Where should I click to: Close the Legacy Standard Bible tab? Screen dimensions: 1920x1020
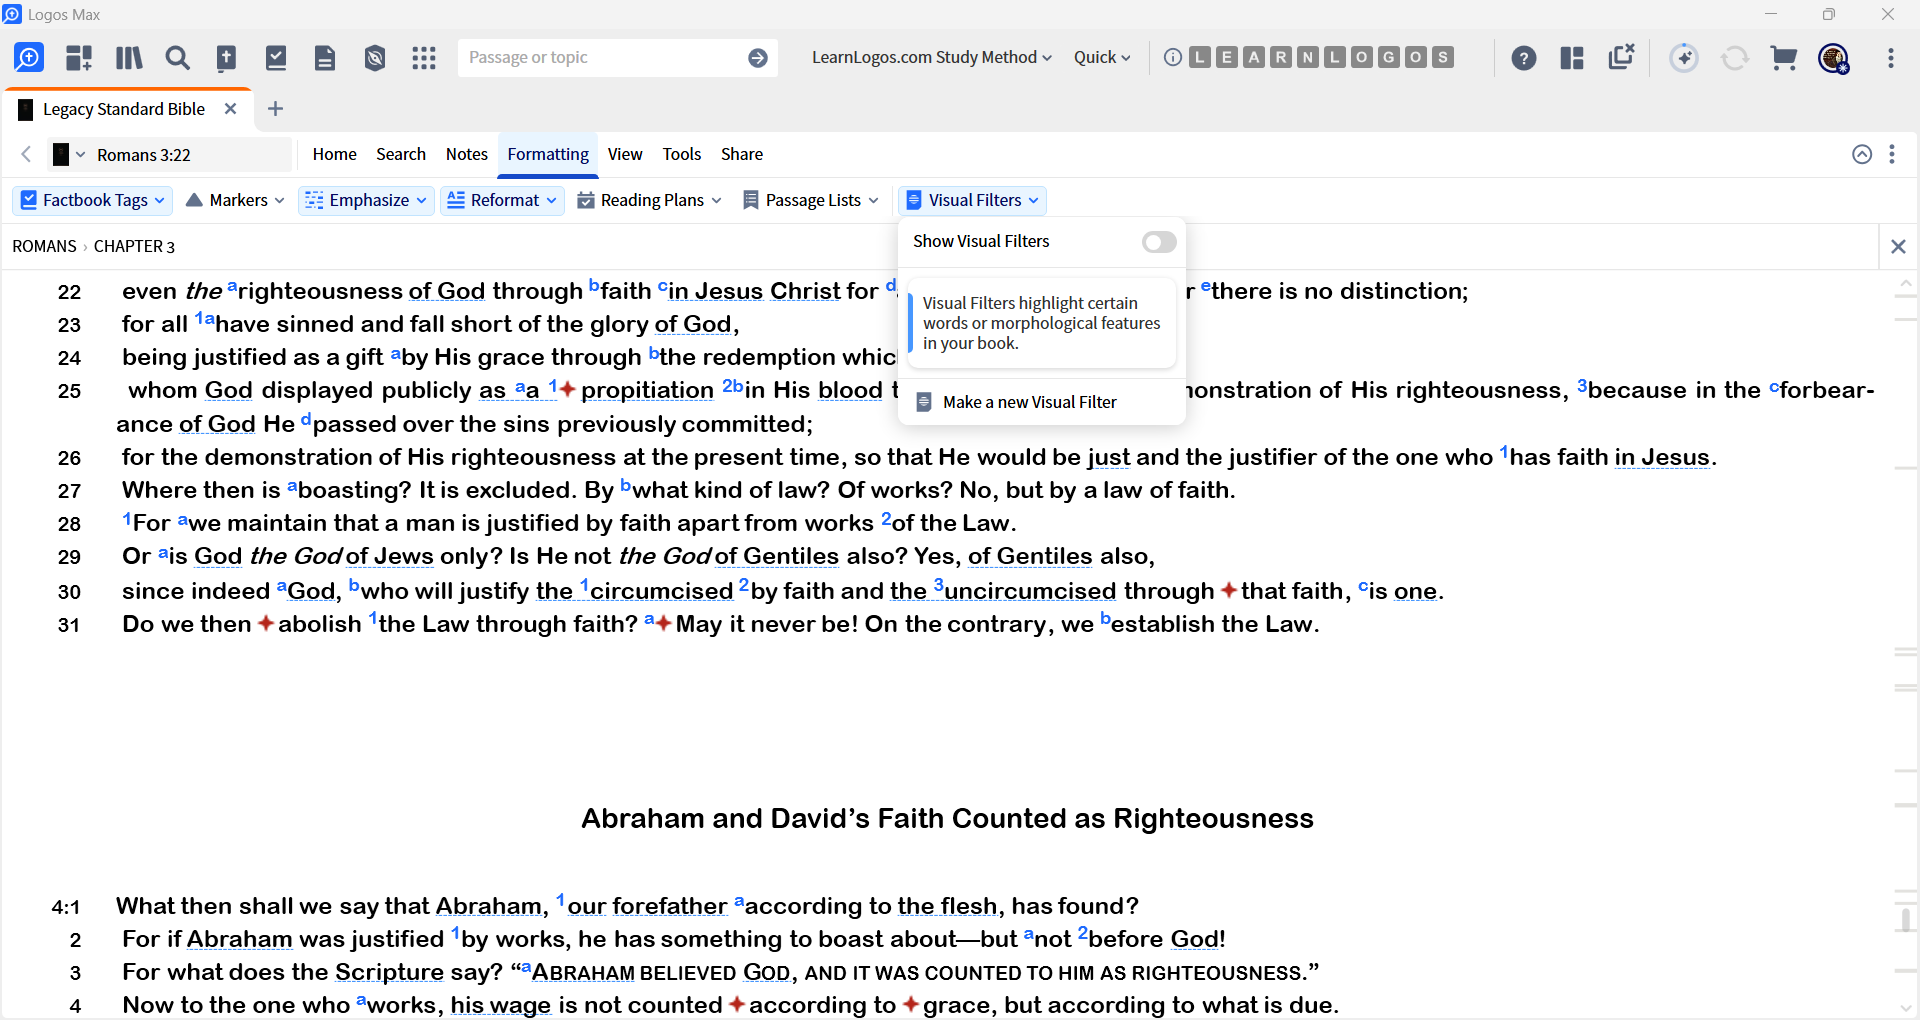tap(231, 108)
